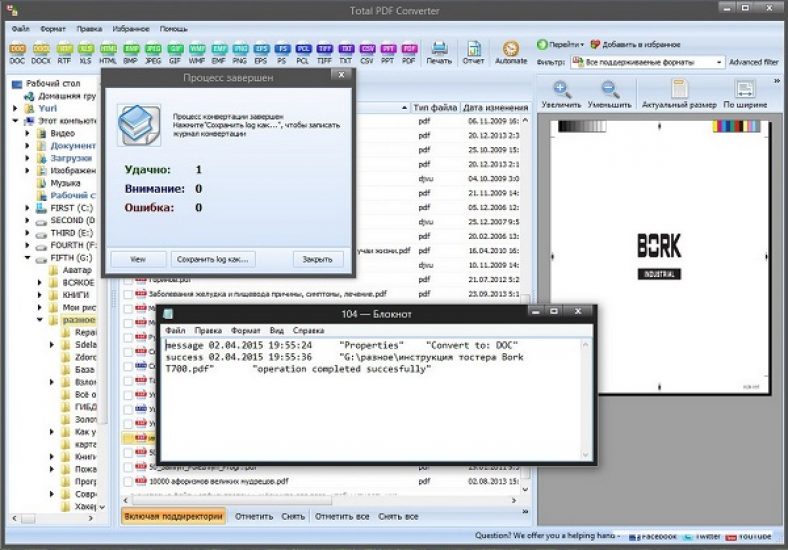Open the YouTube link in status bar

pyautogui.click(x=748, y=536)
